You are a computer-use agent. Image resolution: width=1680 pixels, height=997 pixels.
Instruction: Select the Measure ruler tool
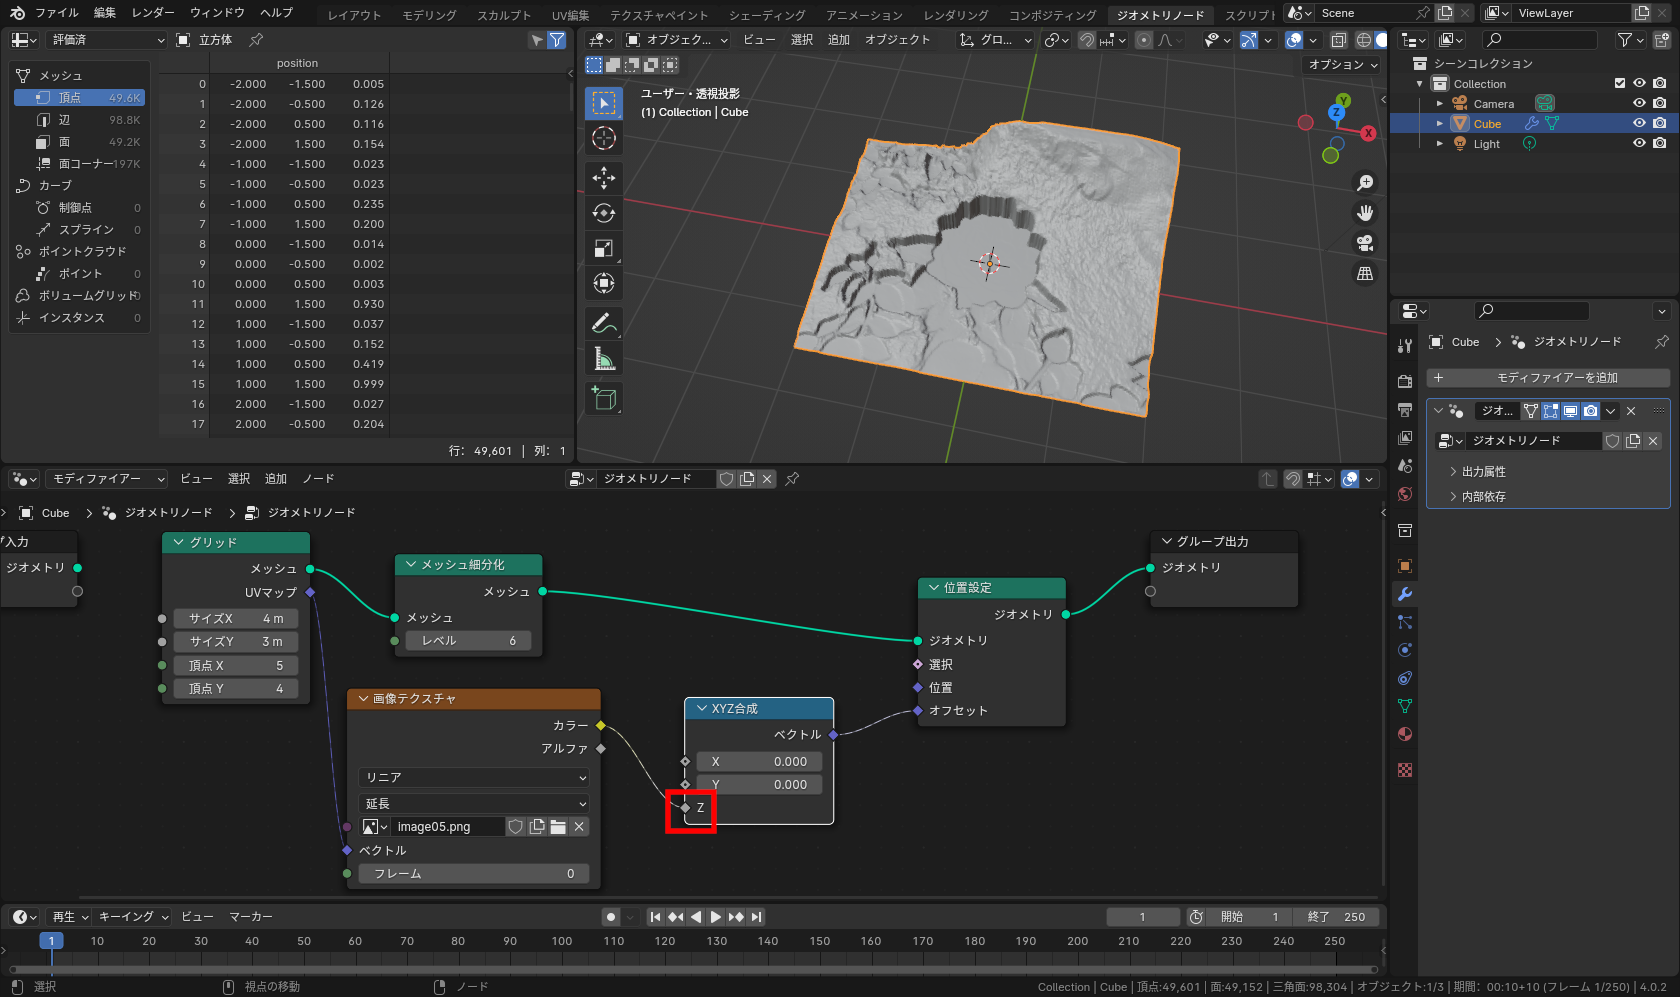pyautogui.click(x=604, y=359)
